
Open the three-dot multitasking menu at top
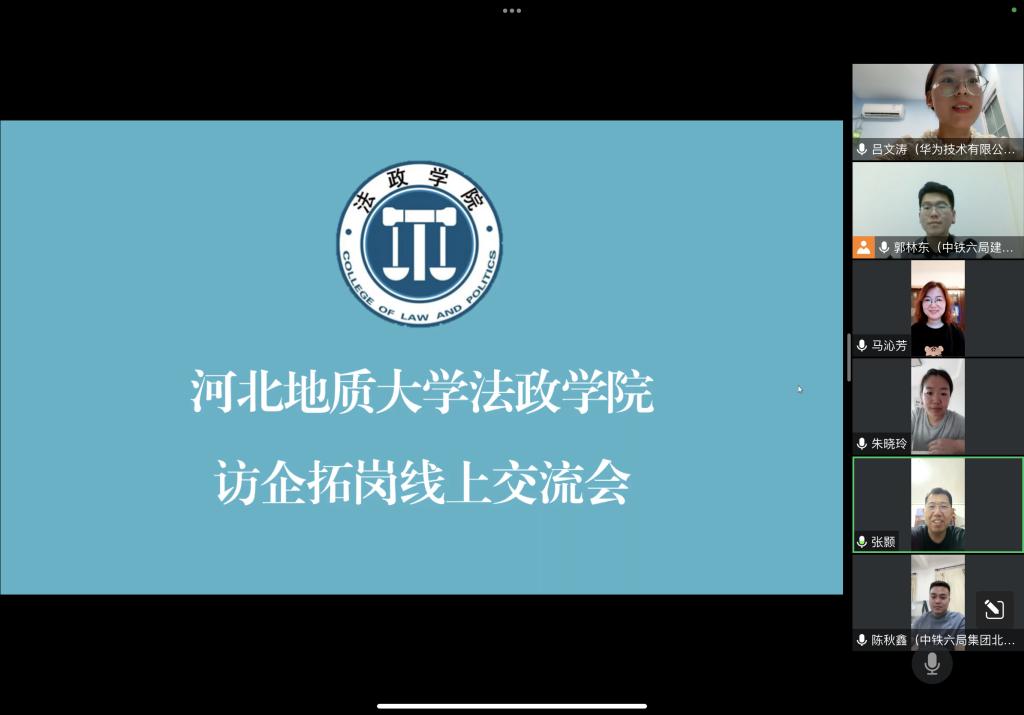tap(512, 11)
